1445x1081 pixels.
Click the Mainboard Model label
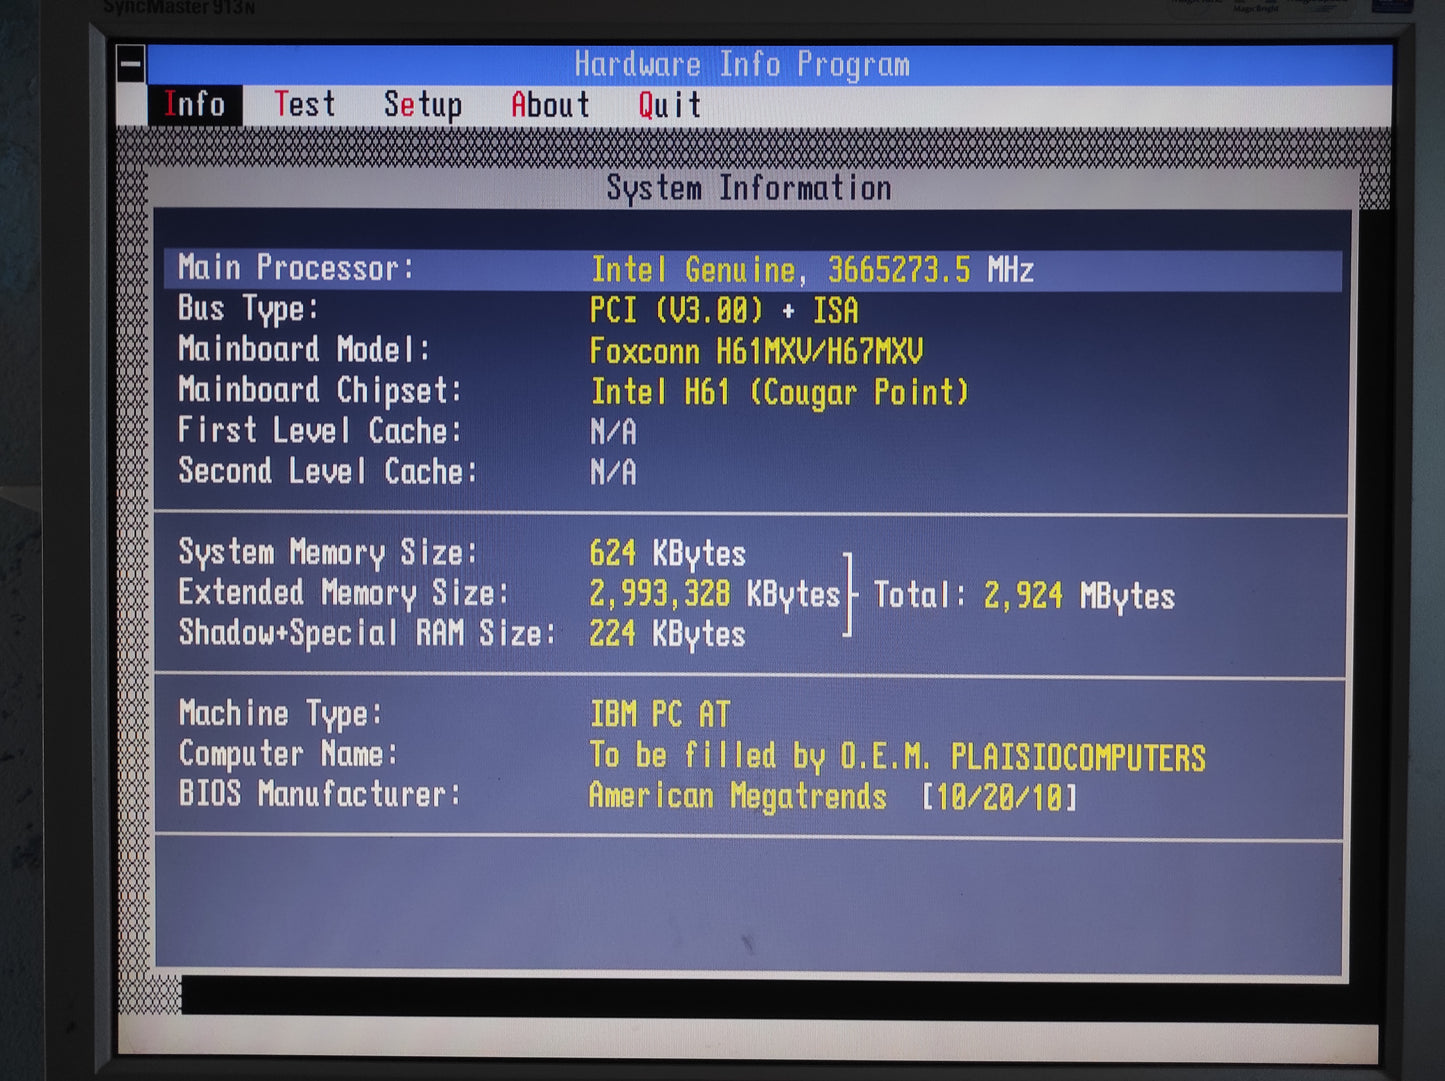303,350
